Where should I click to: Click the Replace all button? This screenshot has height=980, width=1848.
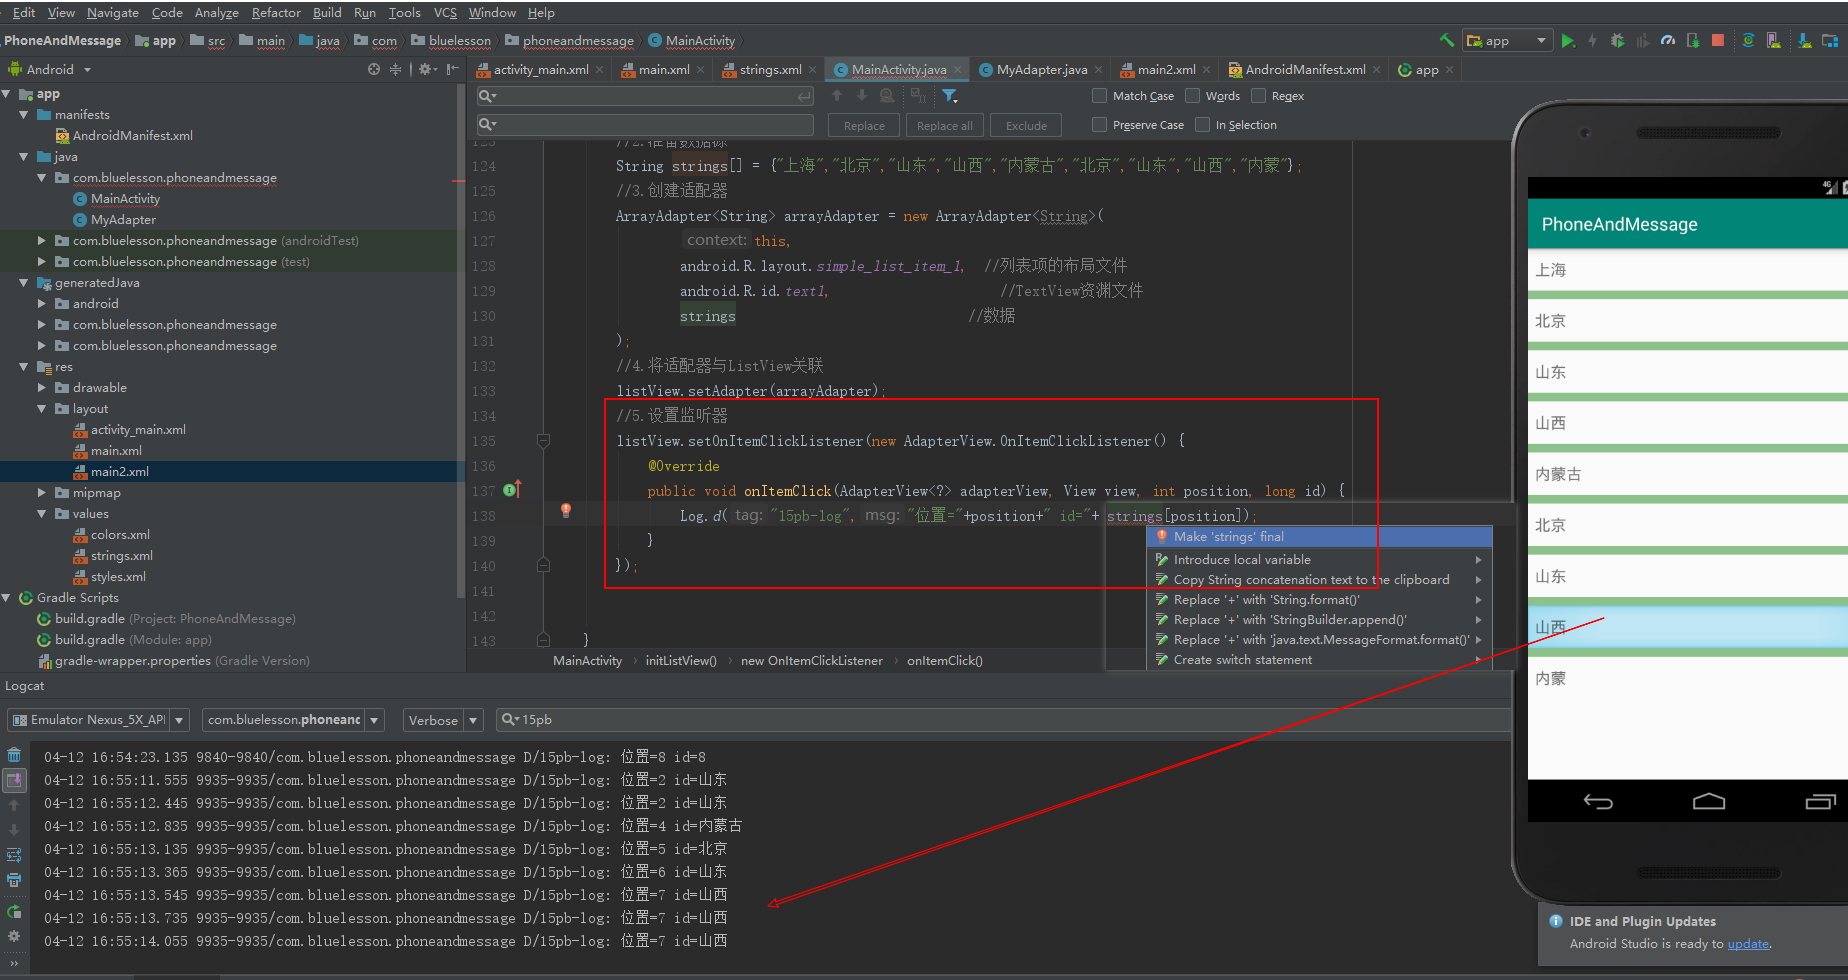tap(944, 126)
